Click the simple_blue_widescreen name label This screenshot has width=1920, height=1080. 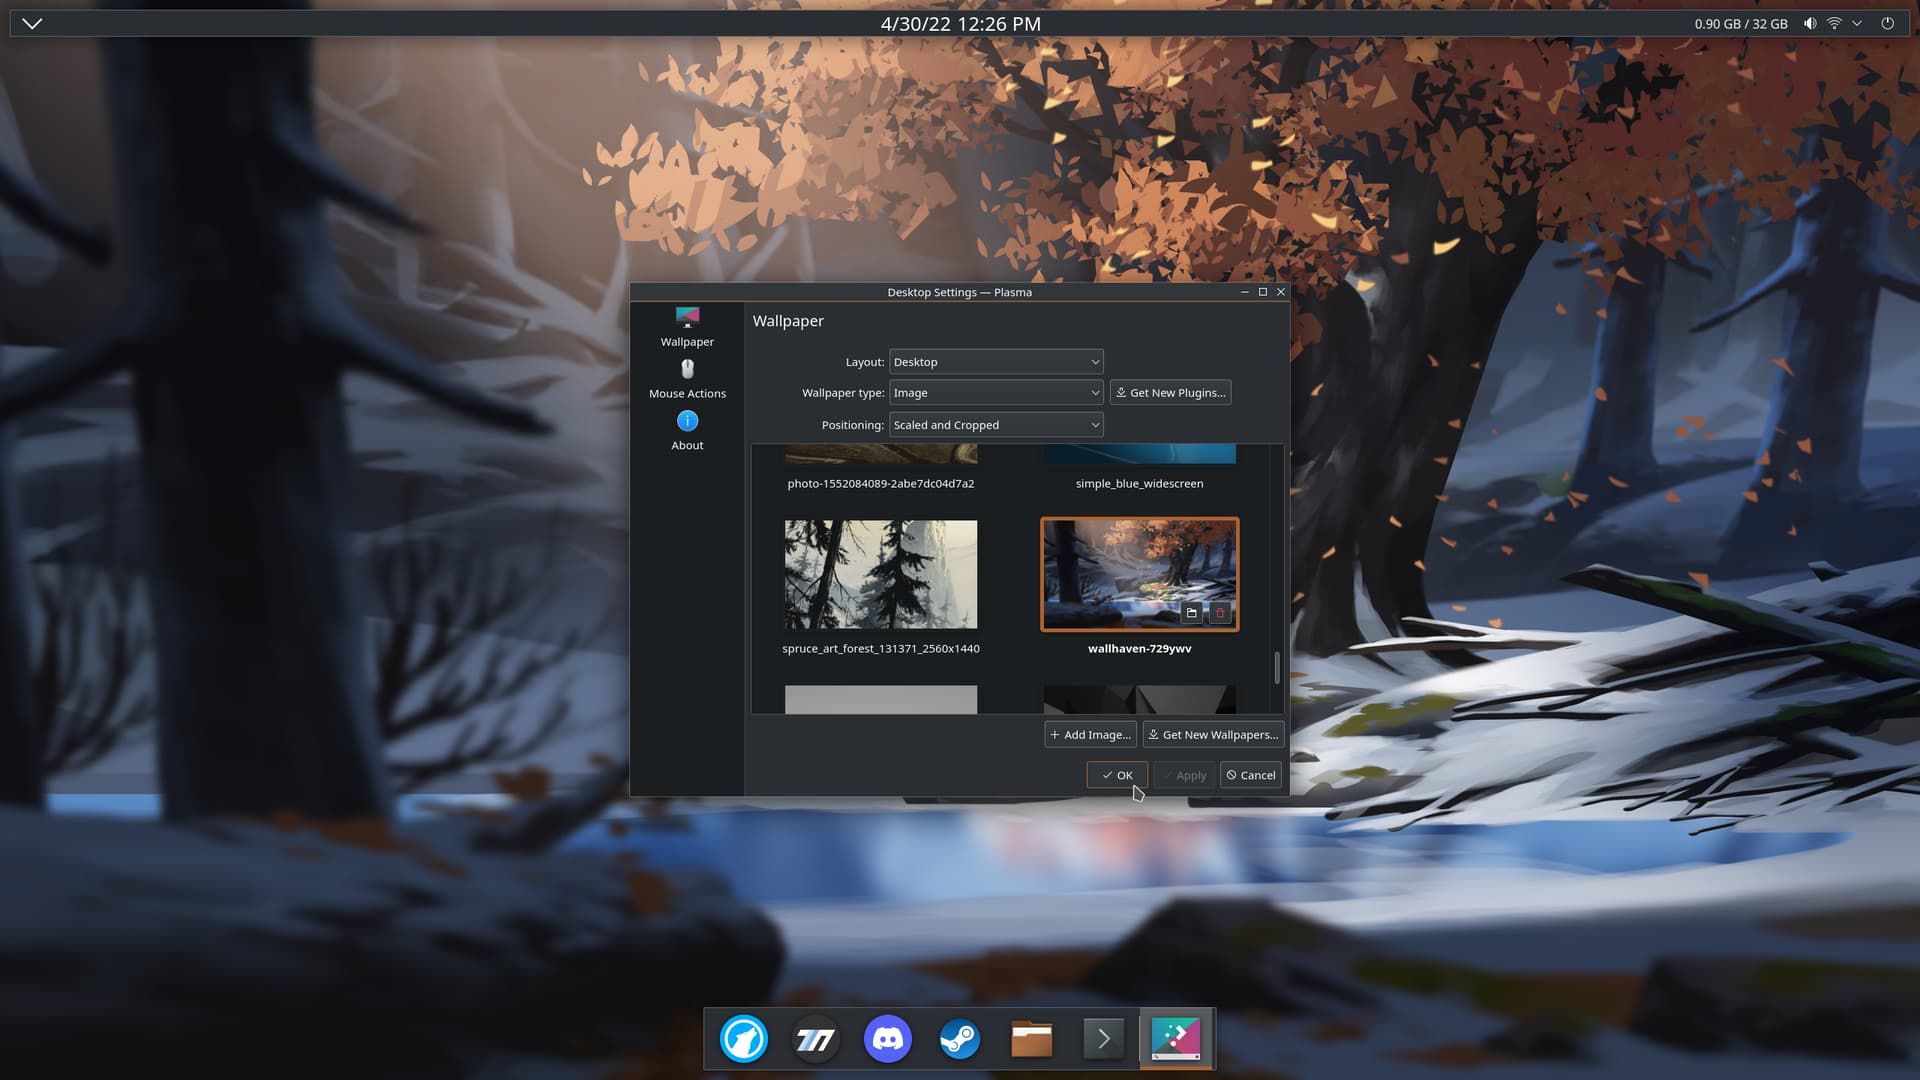1140,483
